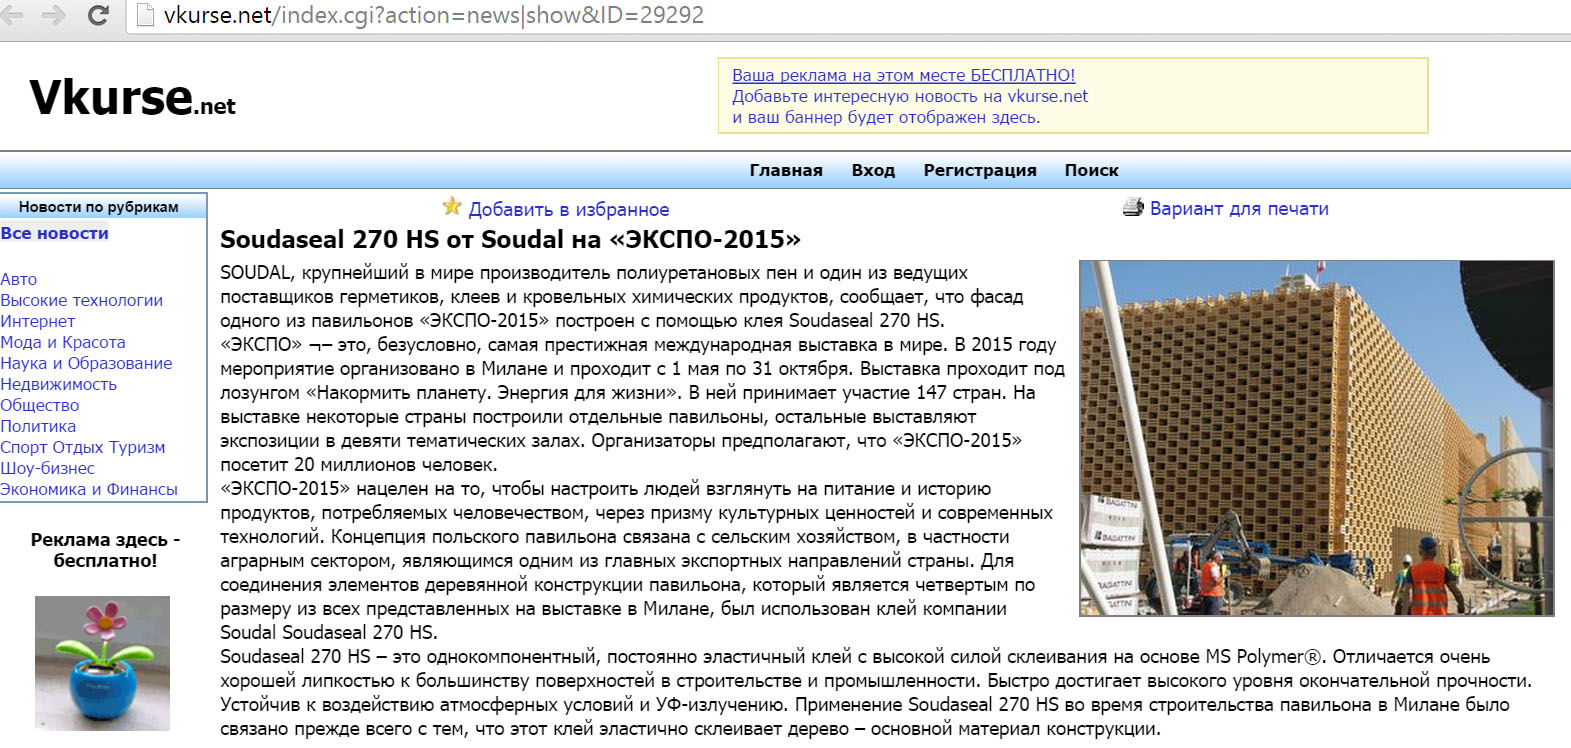Open the Высокие технологии category
This screenshot has width=1571, height=748.
click(81, 300)
